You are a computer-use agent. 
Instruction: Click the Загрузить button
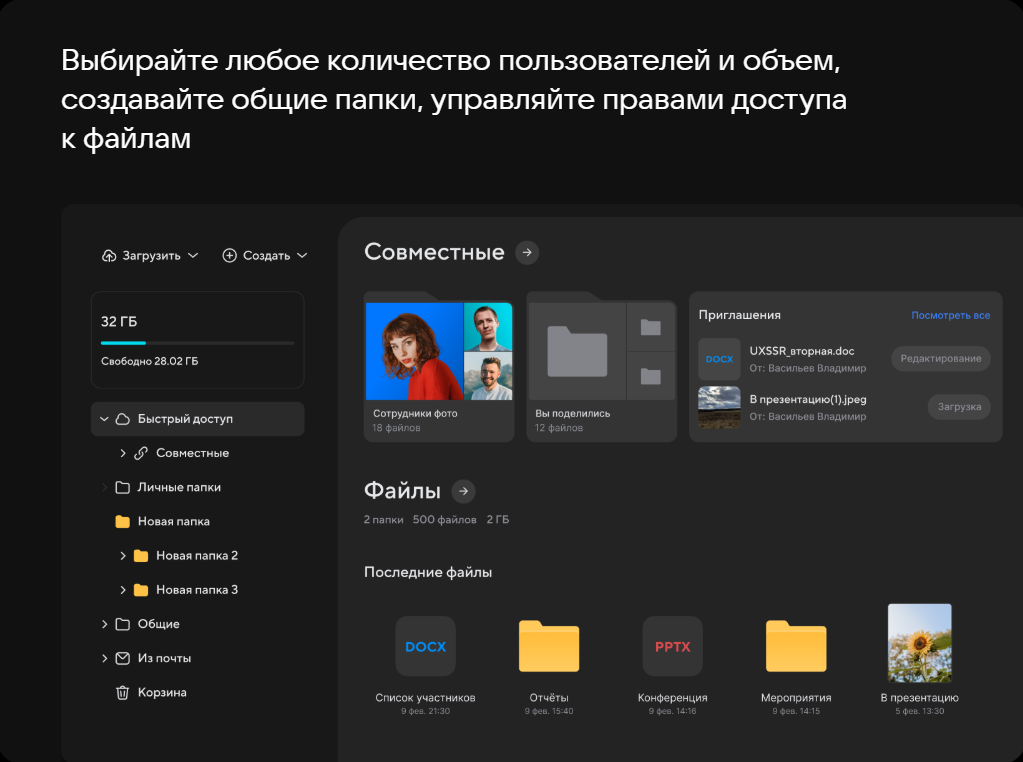click(x=150, y=256)
